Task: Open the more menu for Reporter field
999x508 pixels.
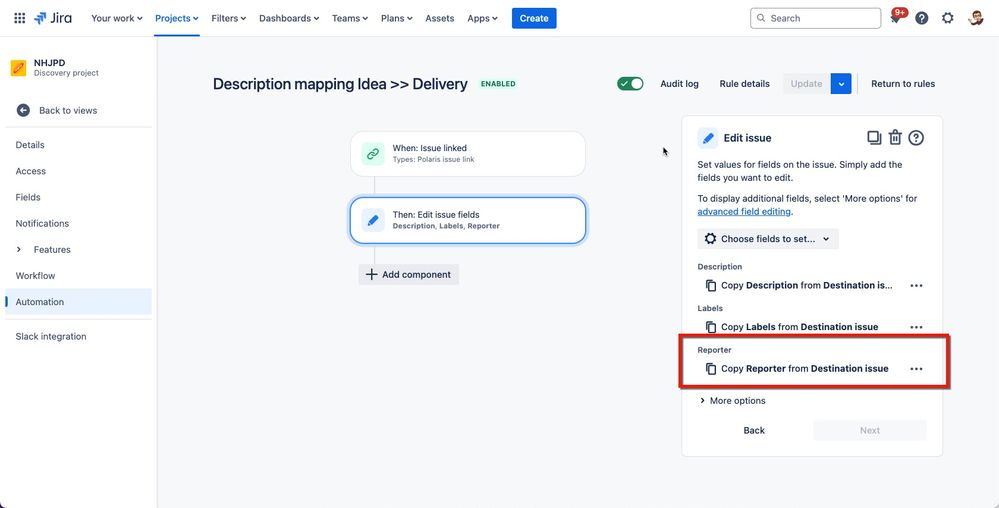Action: click(x=916, y=368)
